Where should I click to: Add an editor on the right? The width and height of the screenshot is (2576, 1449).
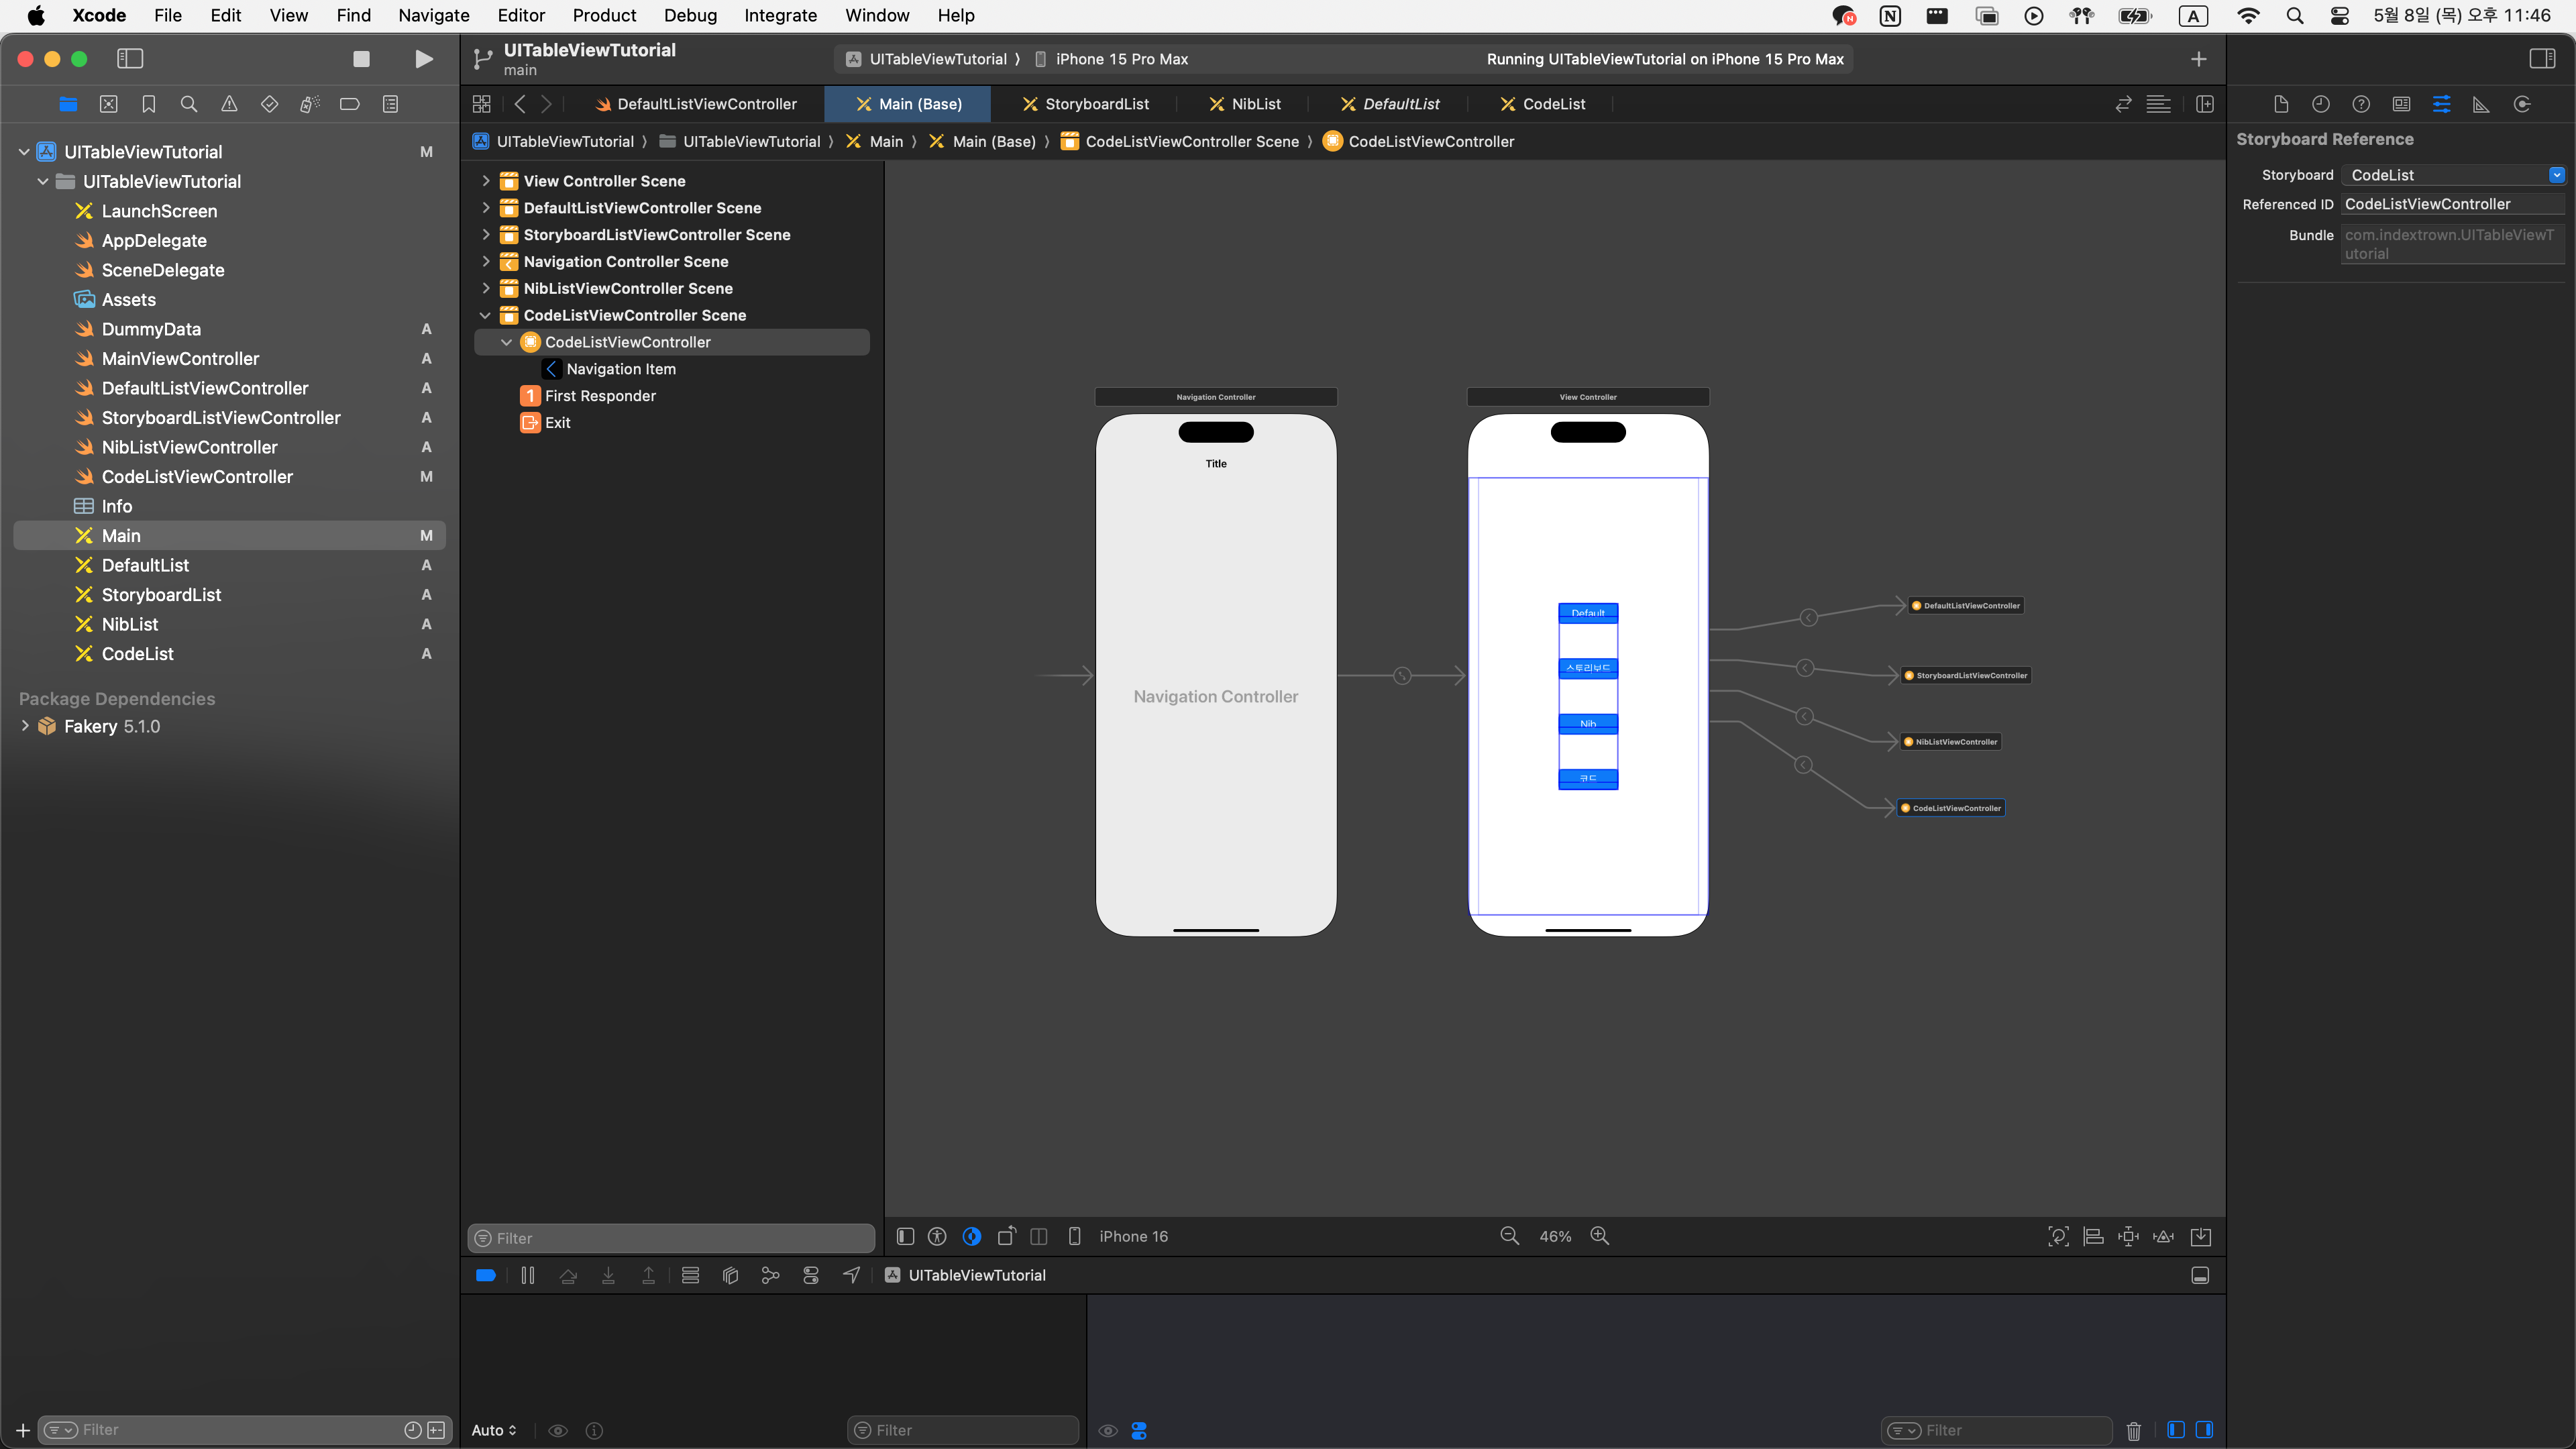(2204, 104)
